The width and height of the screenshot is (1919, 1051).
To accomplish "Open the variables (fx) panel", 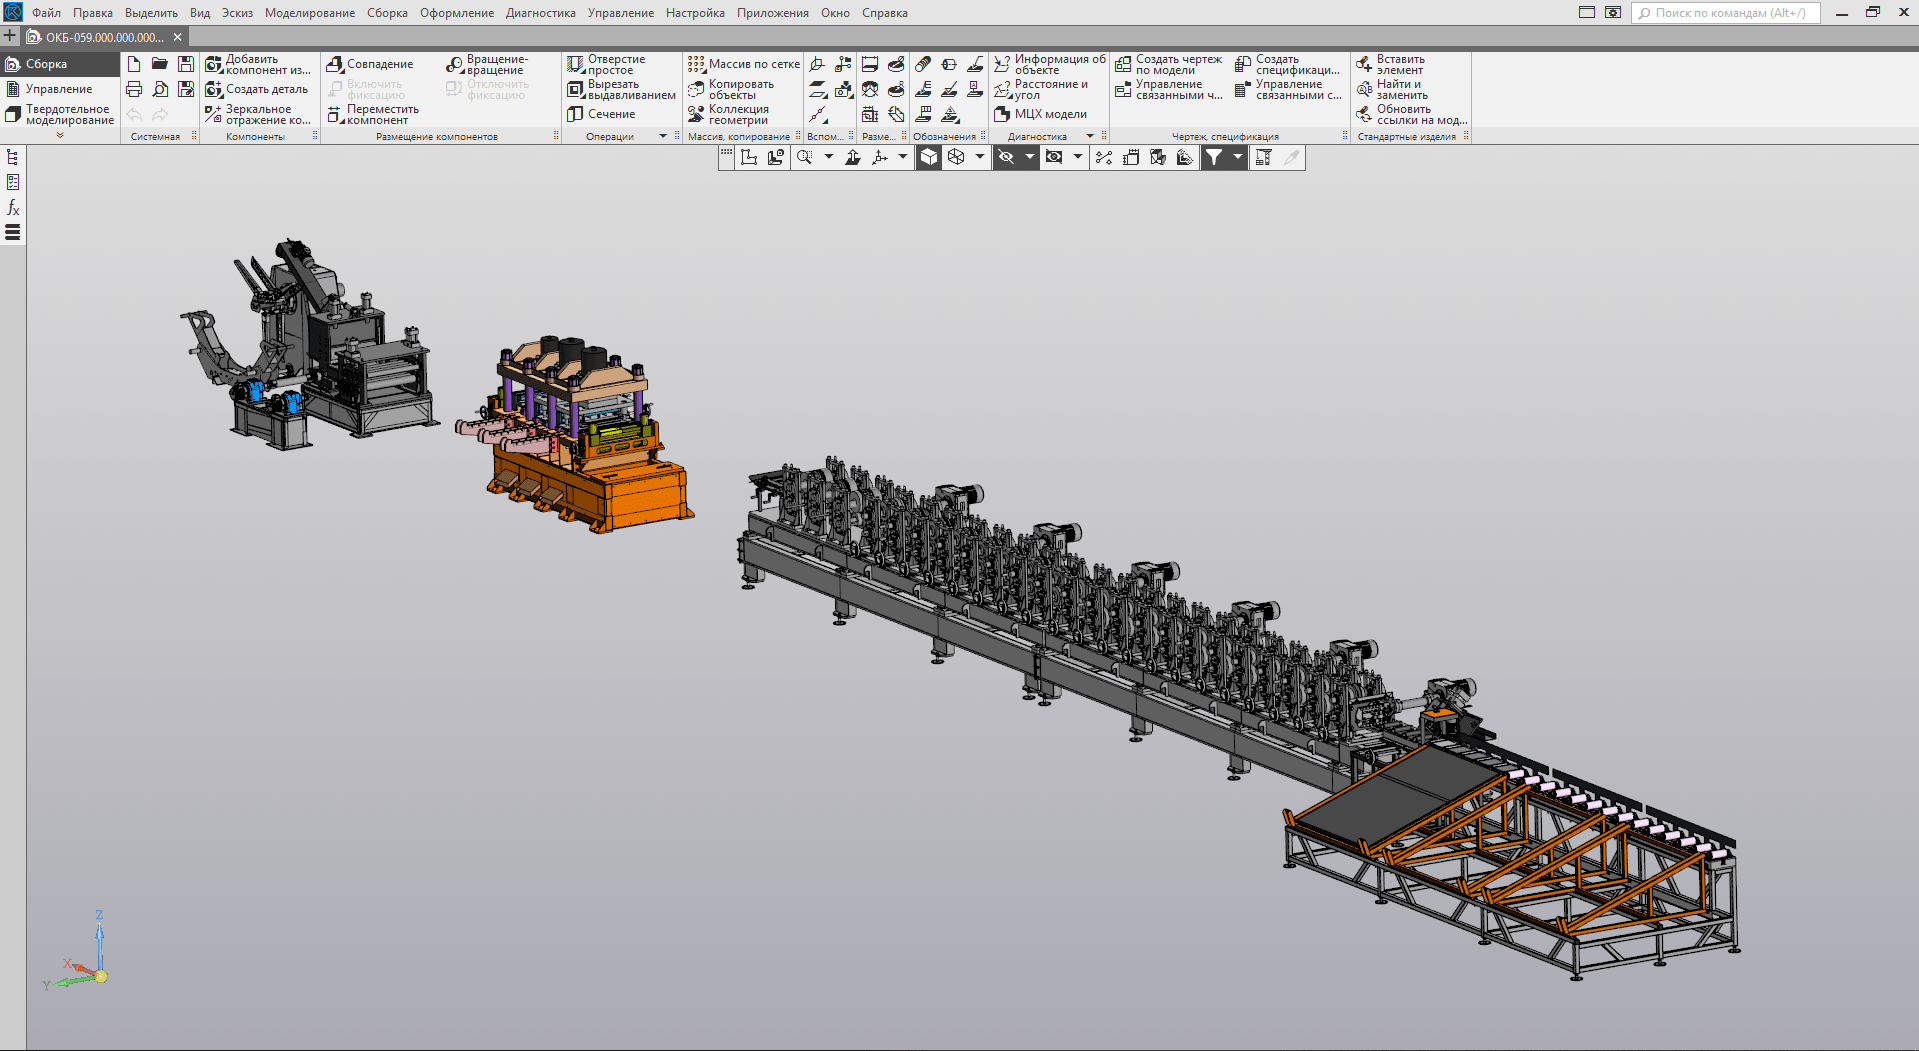I will point(13,207).
